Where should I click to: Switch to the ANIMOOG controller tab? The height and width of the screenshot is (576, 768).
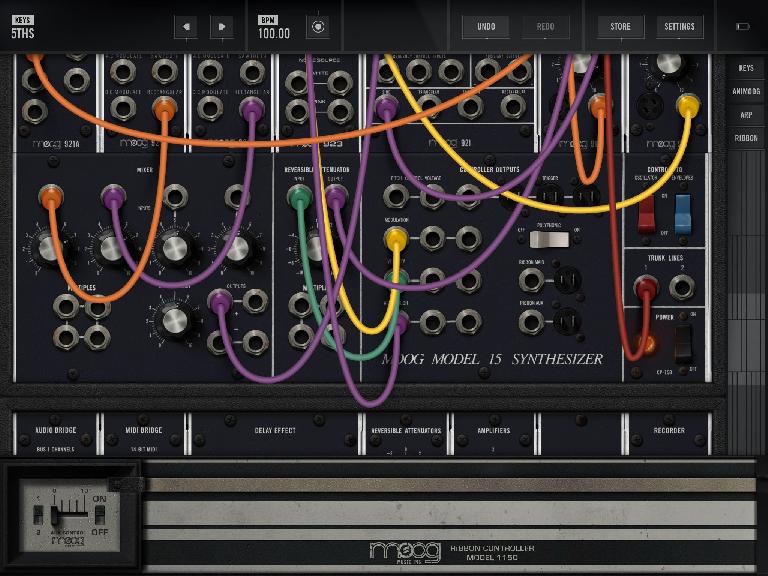pos(746,92)
